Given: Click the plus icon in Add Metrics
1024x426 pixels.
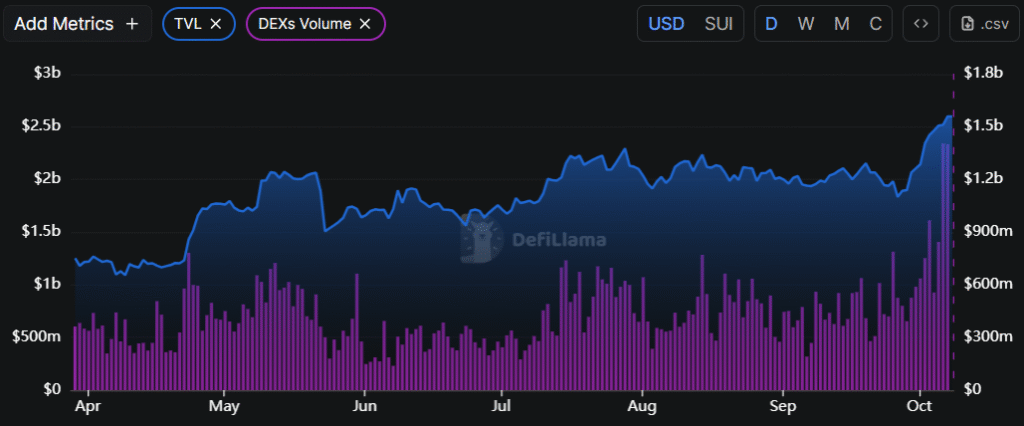Looking at the screenshot, I should pos(132,23).
